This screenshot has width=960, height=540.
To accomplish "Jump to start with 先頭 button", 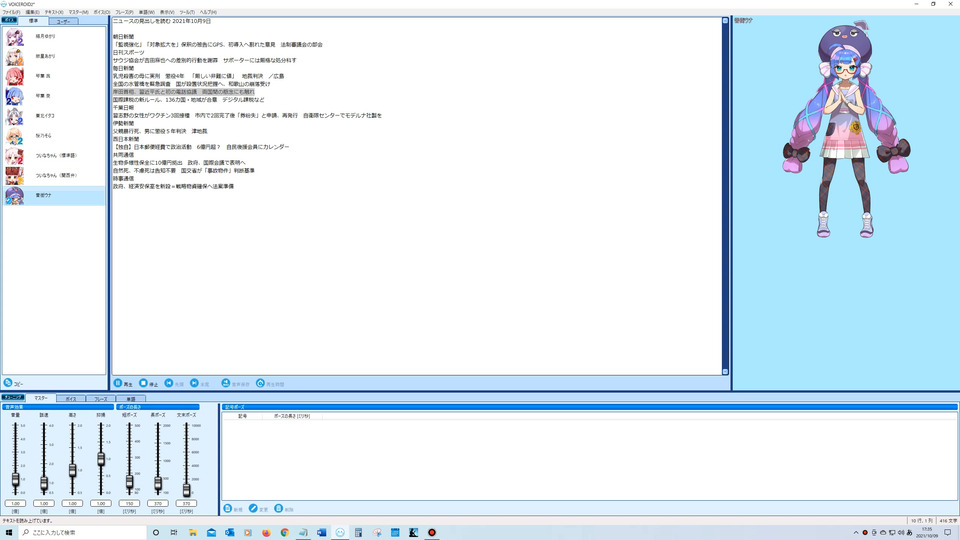I will [174, 383].
